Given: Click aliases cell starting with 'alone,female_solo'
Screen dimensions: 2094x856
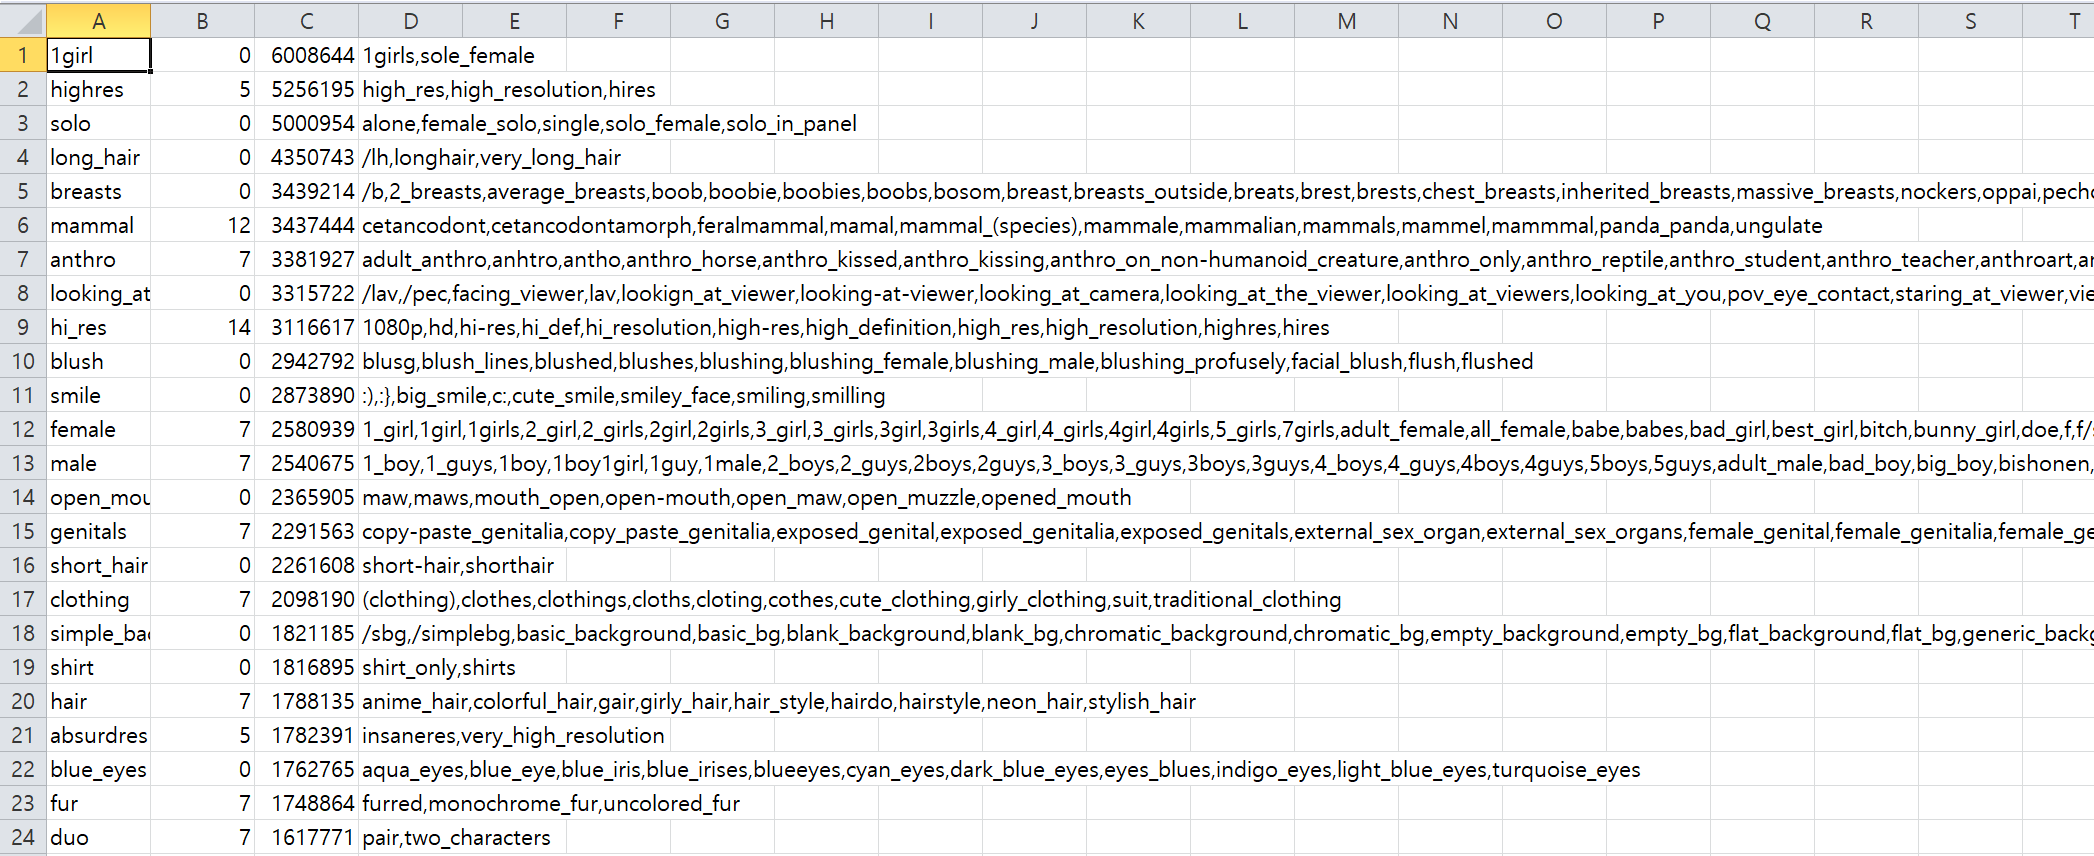Looking at the screenshot, I should coord(609,123).
